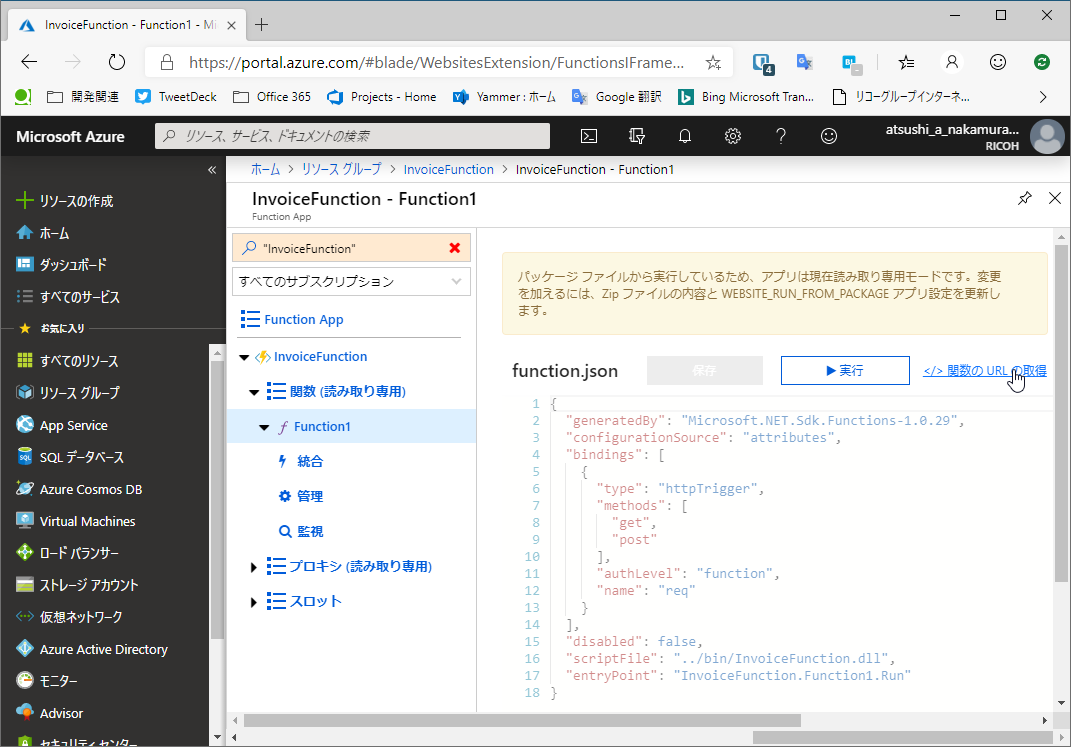Open 仮想ネットワーク in sidebar

tap(69, 617)
